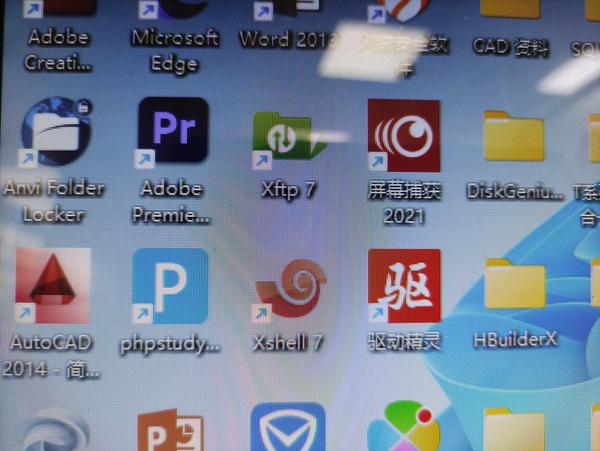The width and height of the screenshot is (600, 451).
Task: Select the Word 2016 label
Action: coord(288,39)
